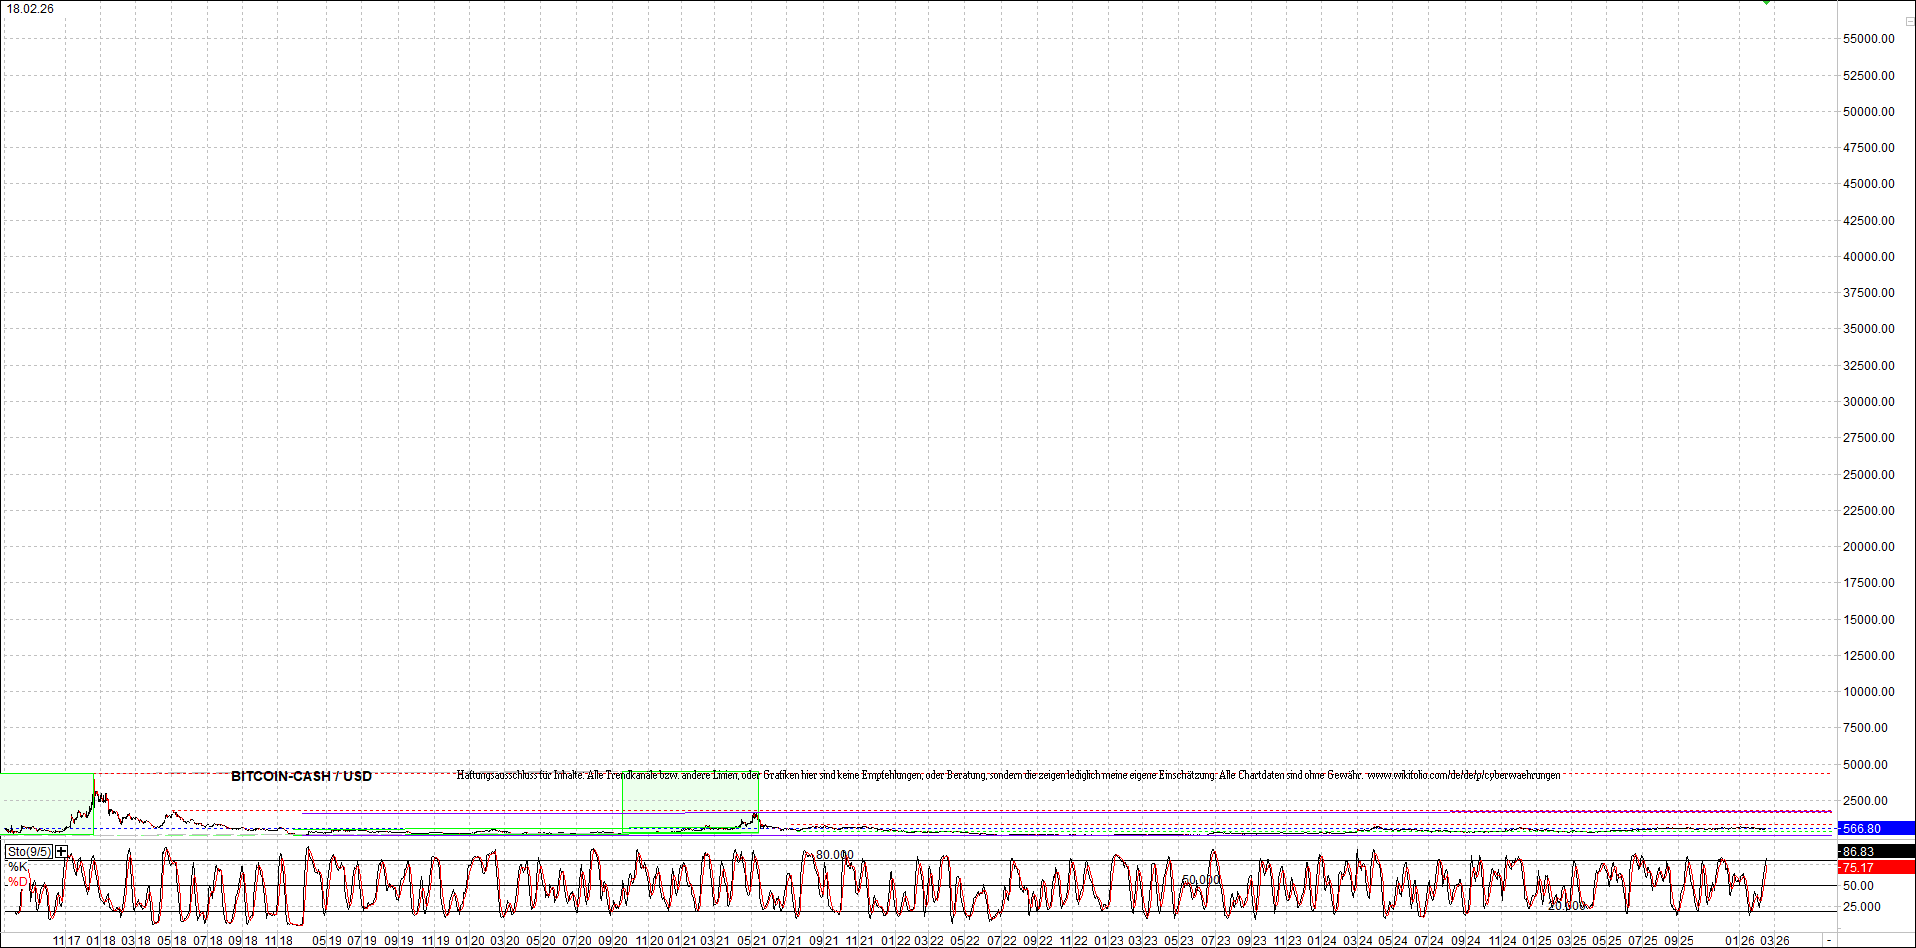The width and height of the screenshot is (1916, 948).
Task: Click the 20.000 stochastic level label
Action: pyautogui.click(x=1566, y=906)
